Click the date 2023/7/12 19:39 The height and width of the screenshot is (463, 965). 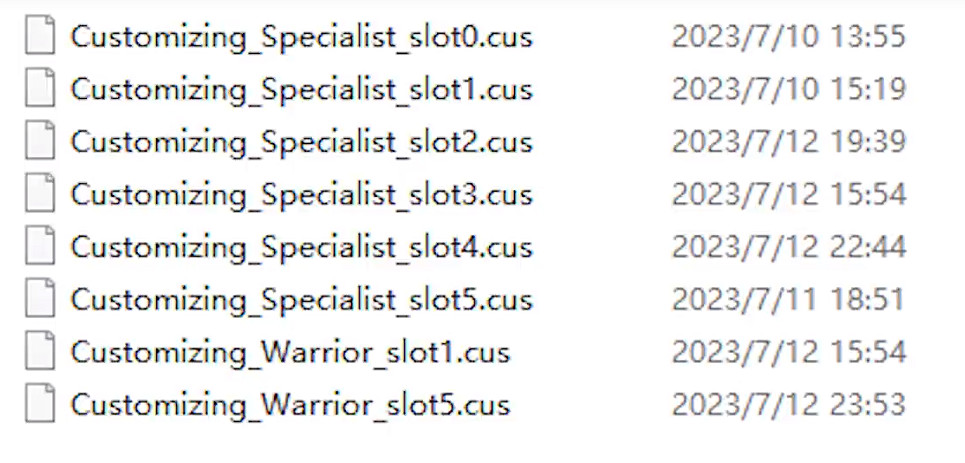[788, 142]
